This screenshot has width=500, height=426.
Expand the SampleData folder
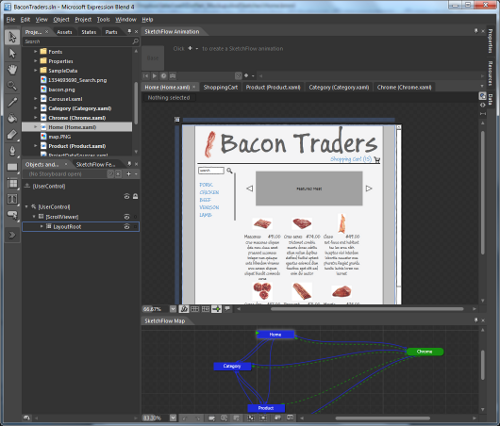[x=35, y=70]
